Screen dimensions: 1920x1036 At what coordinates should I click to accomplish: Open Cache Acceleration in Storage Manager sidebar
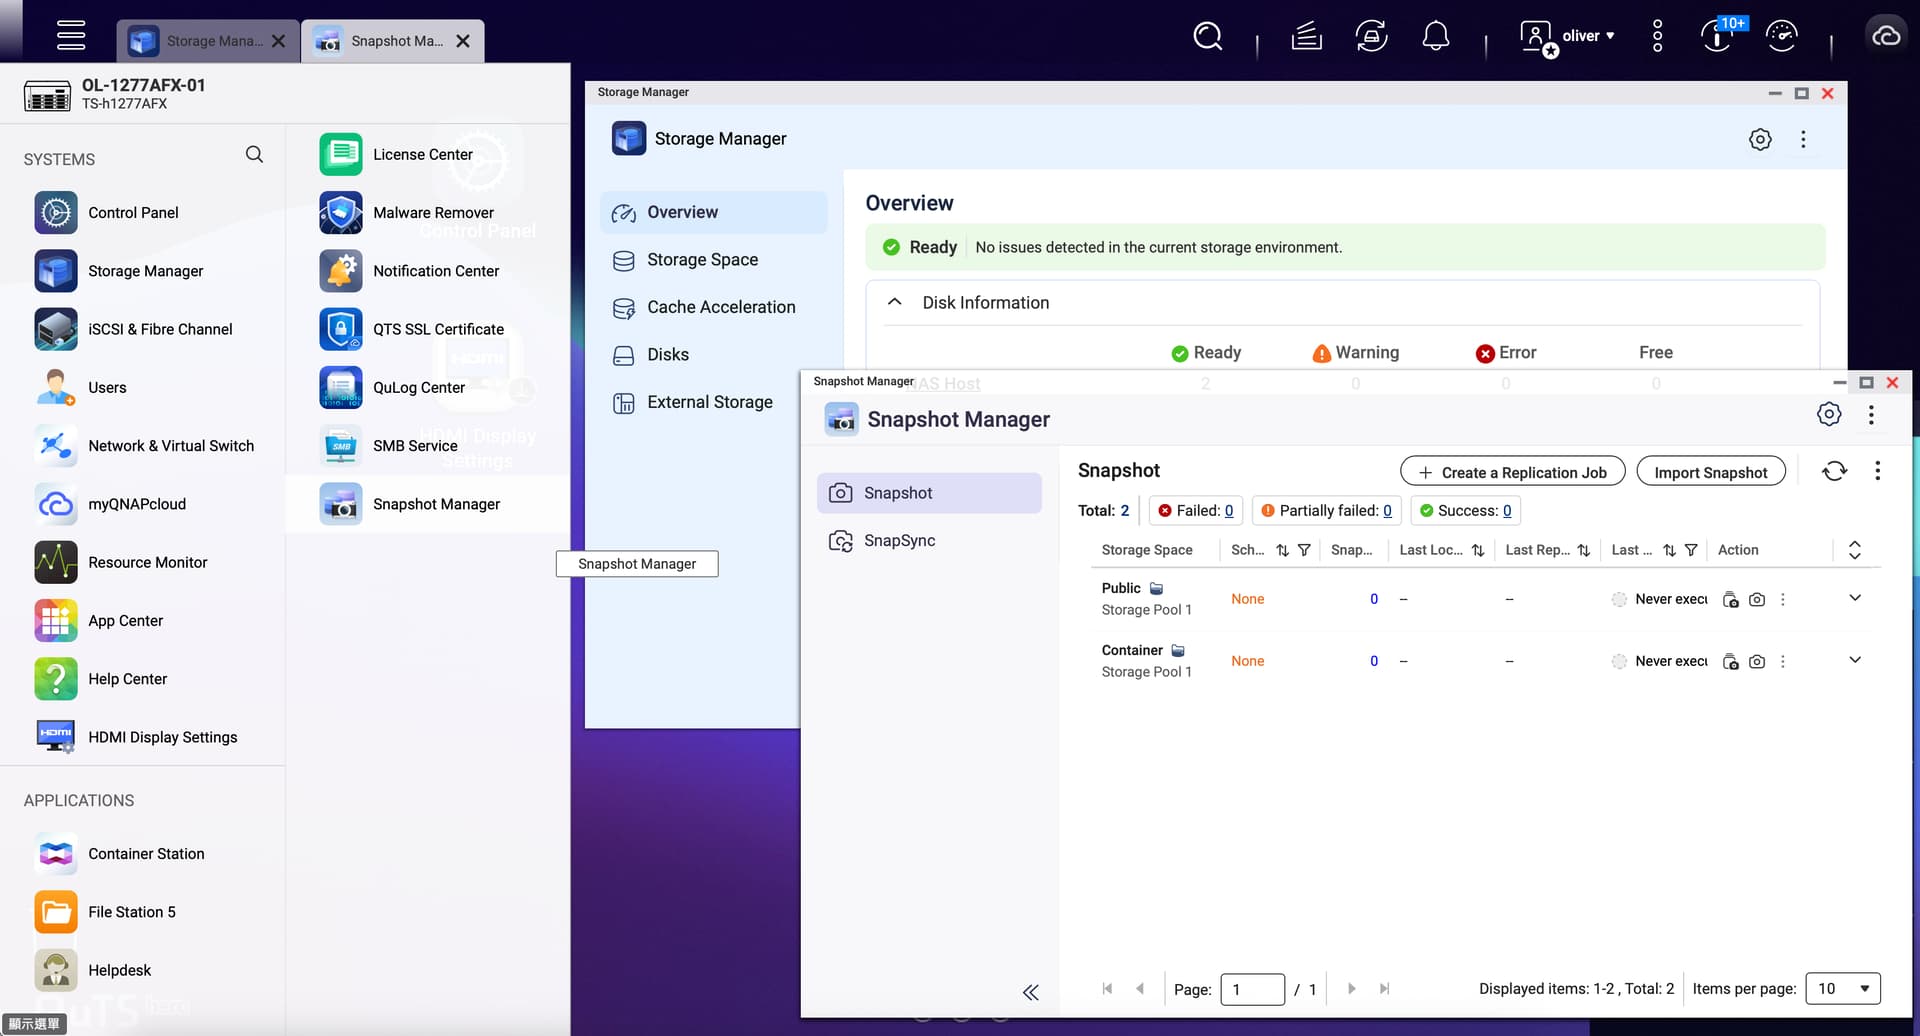pyautogui.click(x=720, y=307)
